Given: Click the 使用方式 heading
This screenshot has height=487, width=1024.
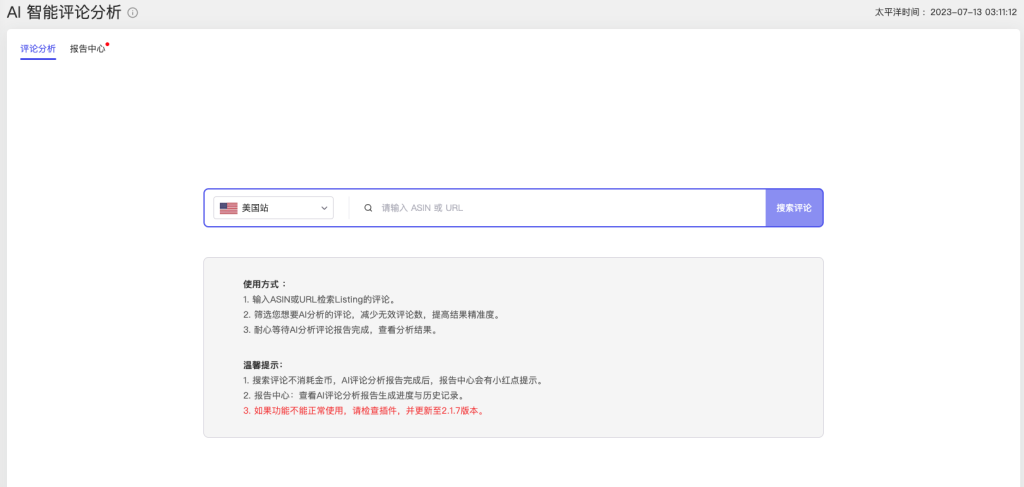Looking at the screenshot, I should pos(264,285).
